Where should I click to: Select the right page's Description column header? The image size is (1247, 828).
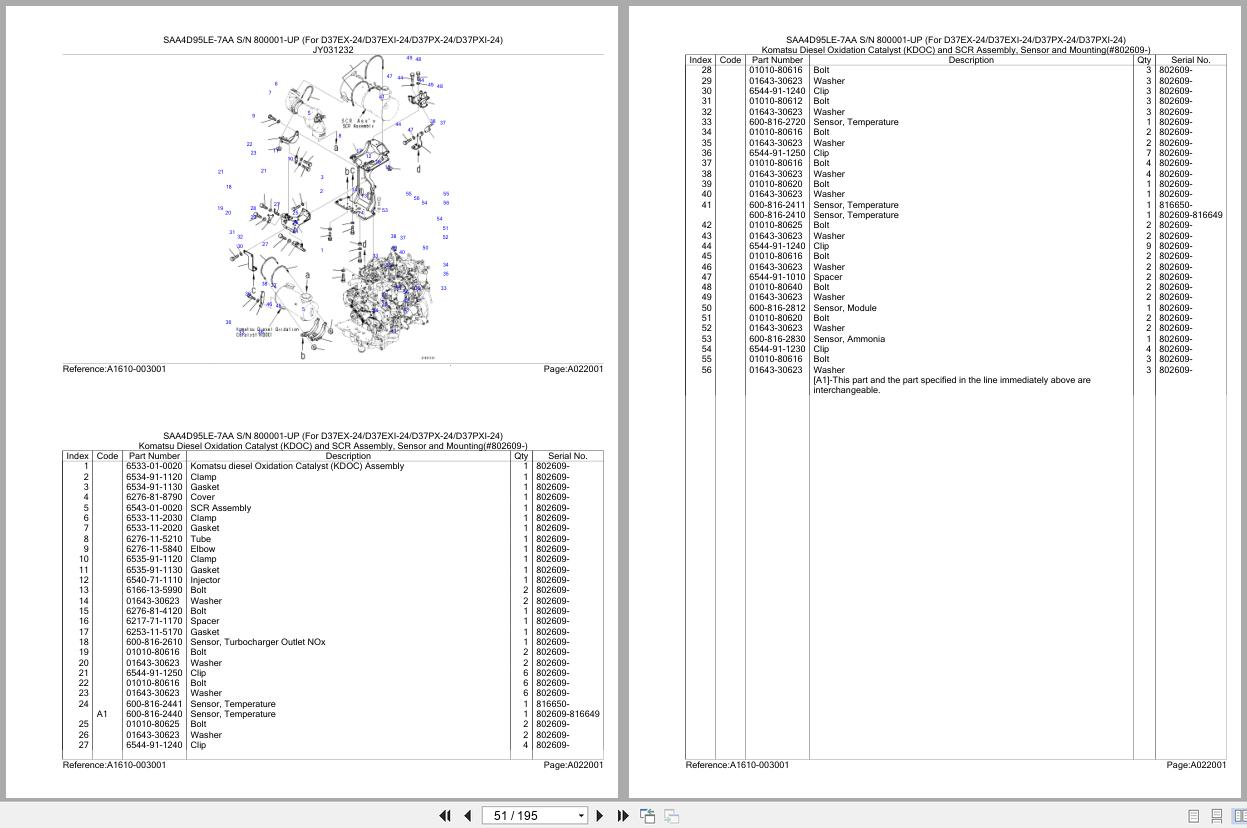point(971,60)
